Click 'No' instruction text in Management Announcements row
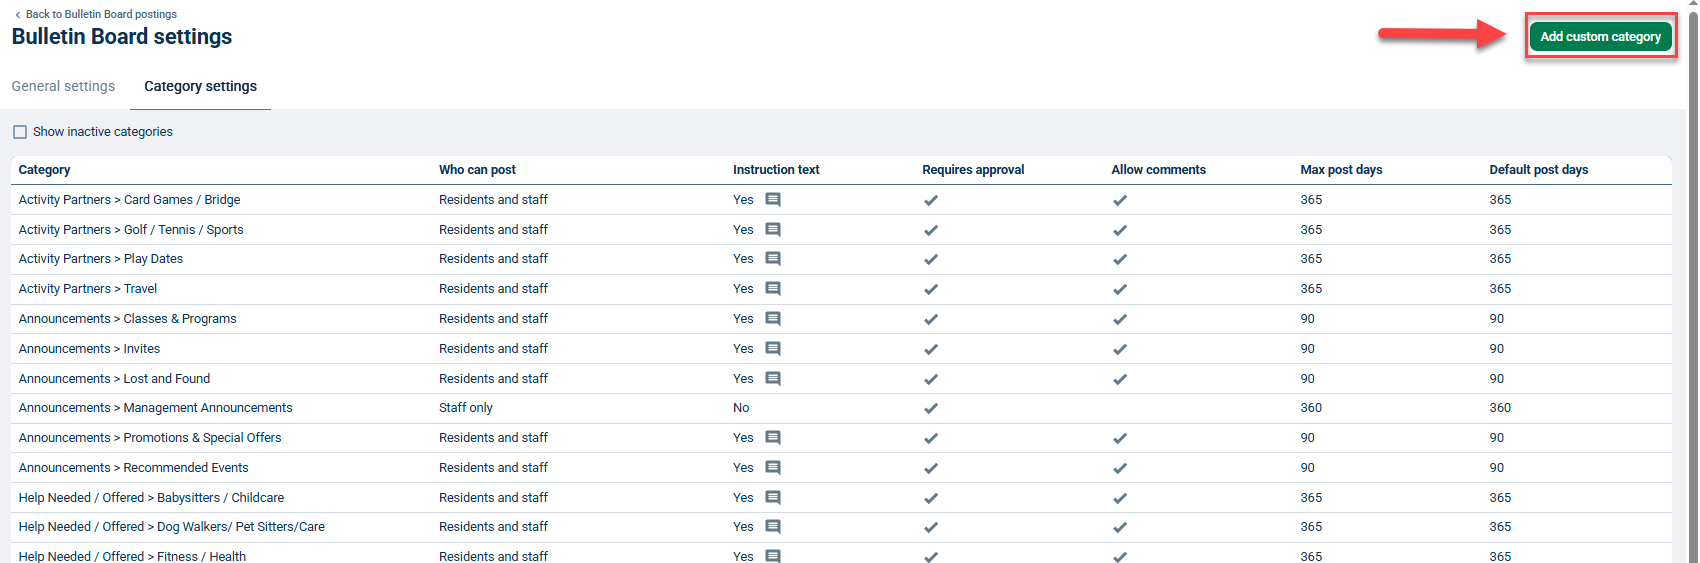The width and height of the screenshot is (1700, 563). pyautogui.click(x=741, y=408)
